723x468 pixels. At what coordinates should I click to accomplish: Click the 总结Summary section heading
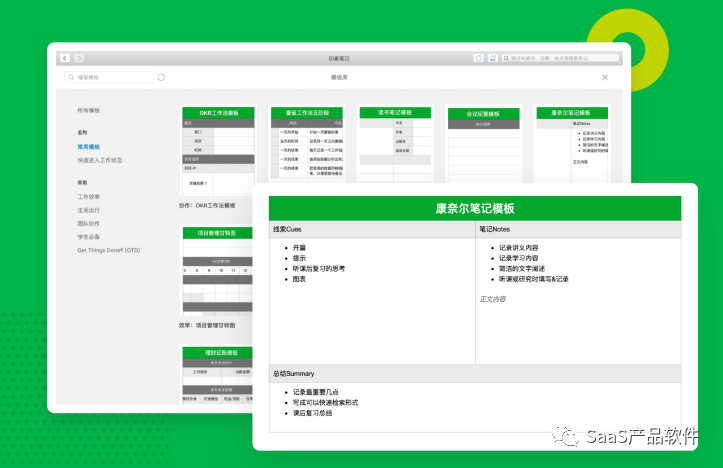(x=293, y=373)
